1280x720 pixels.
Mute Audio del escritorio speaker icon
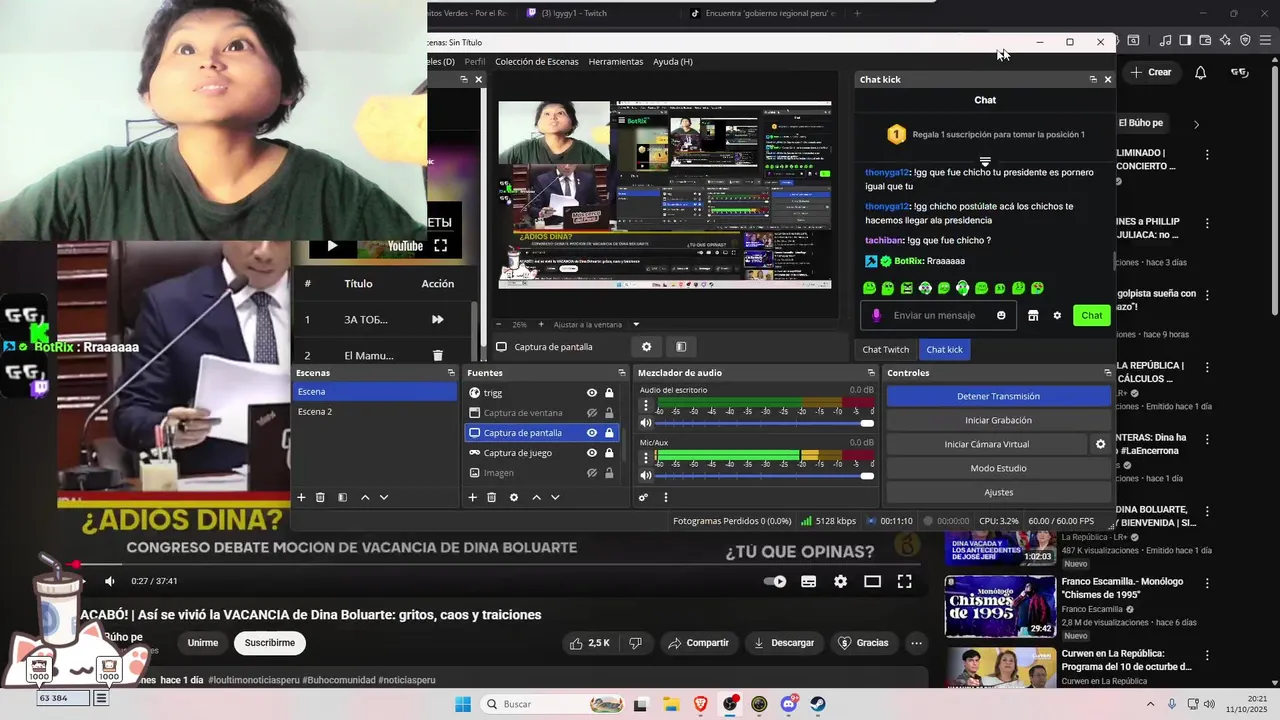pyautogui.click(x=646, y=423)
